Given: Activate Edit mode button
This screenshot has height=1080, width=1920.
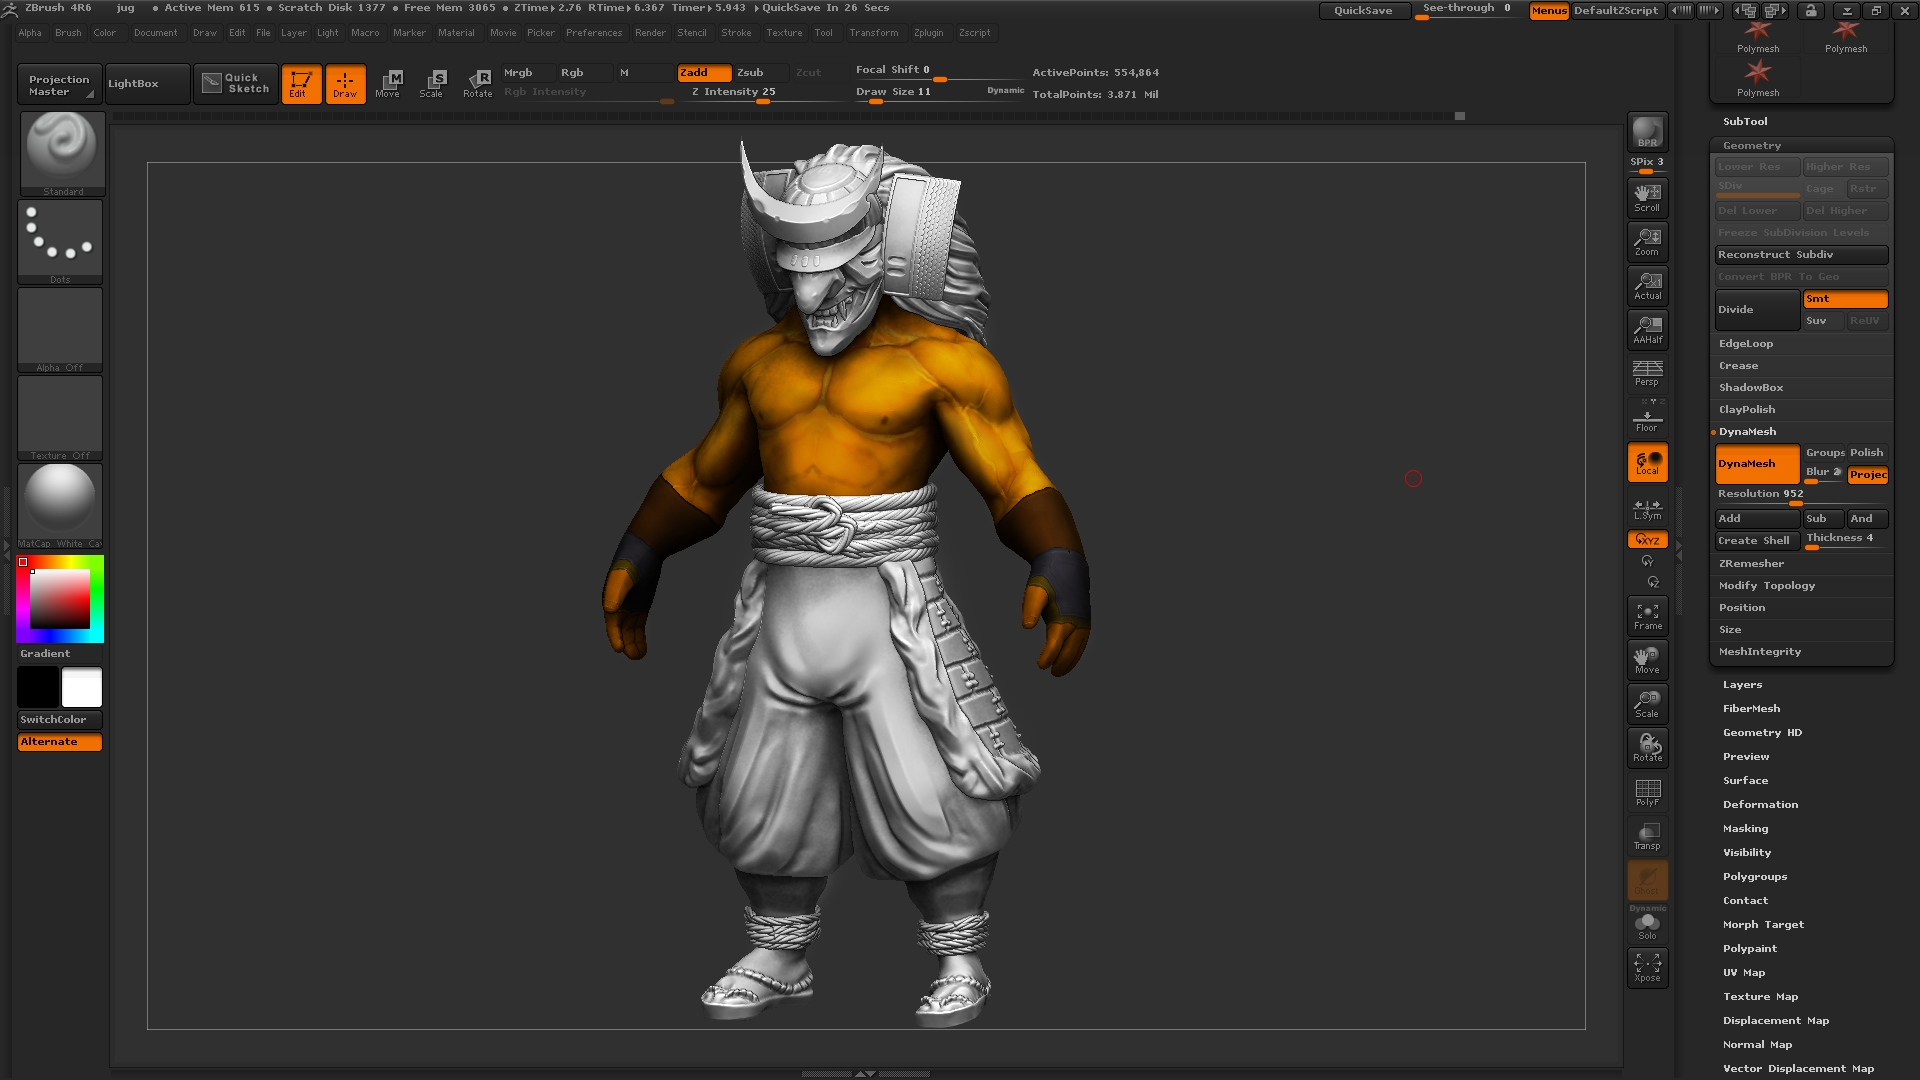Looking at the screenshot, I should tap(301, 84).
